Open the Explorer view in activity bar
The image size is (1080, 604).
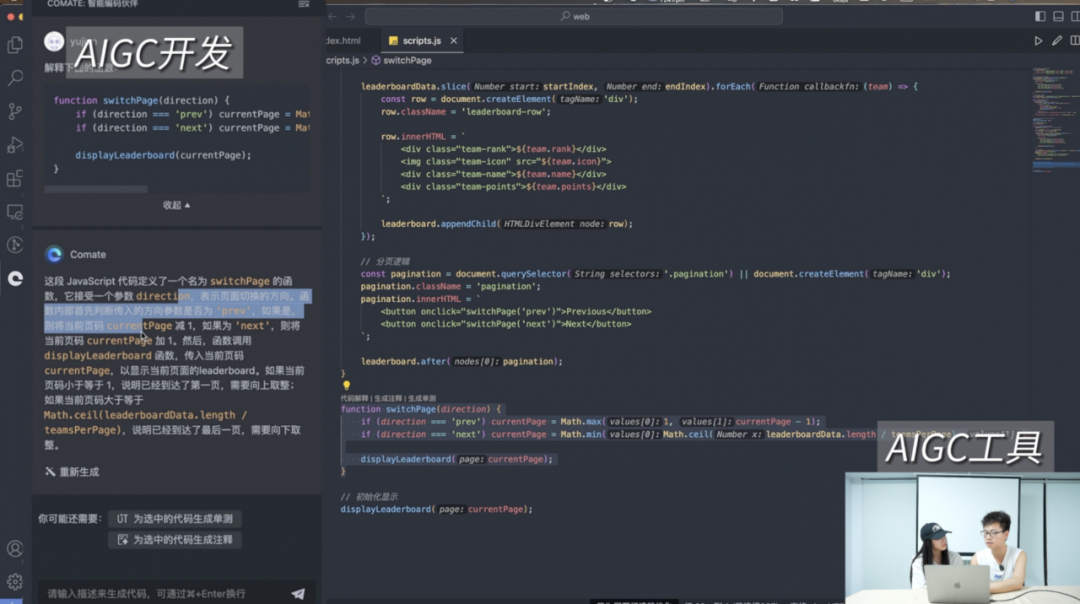coord(15,45)
